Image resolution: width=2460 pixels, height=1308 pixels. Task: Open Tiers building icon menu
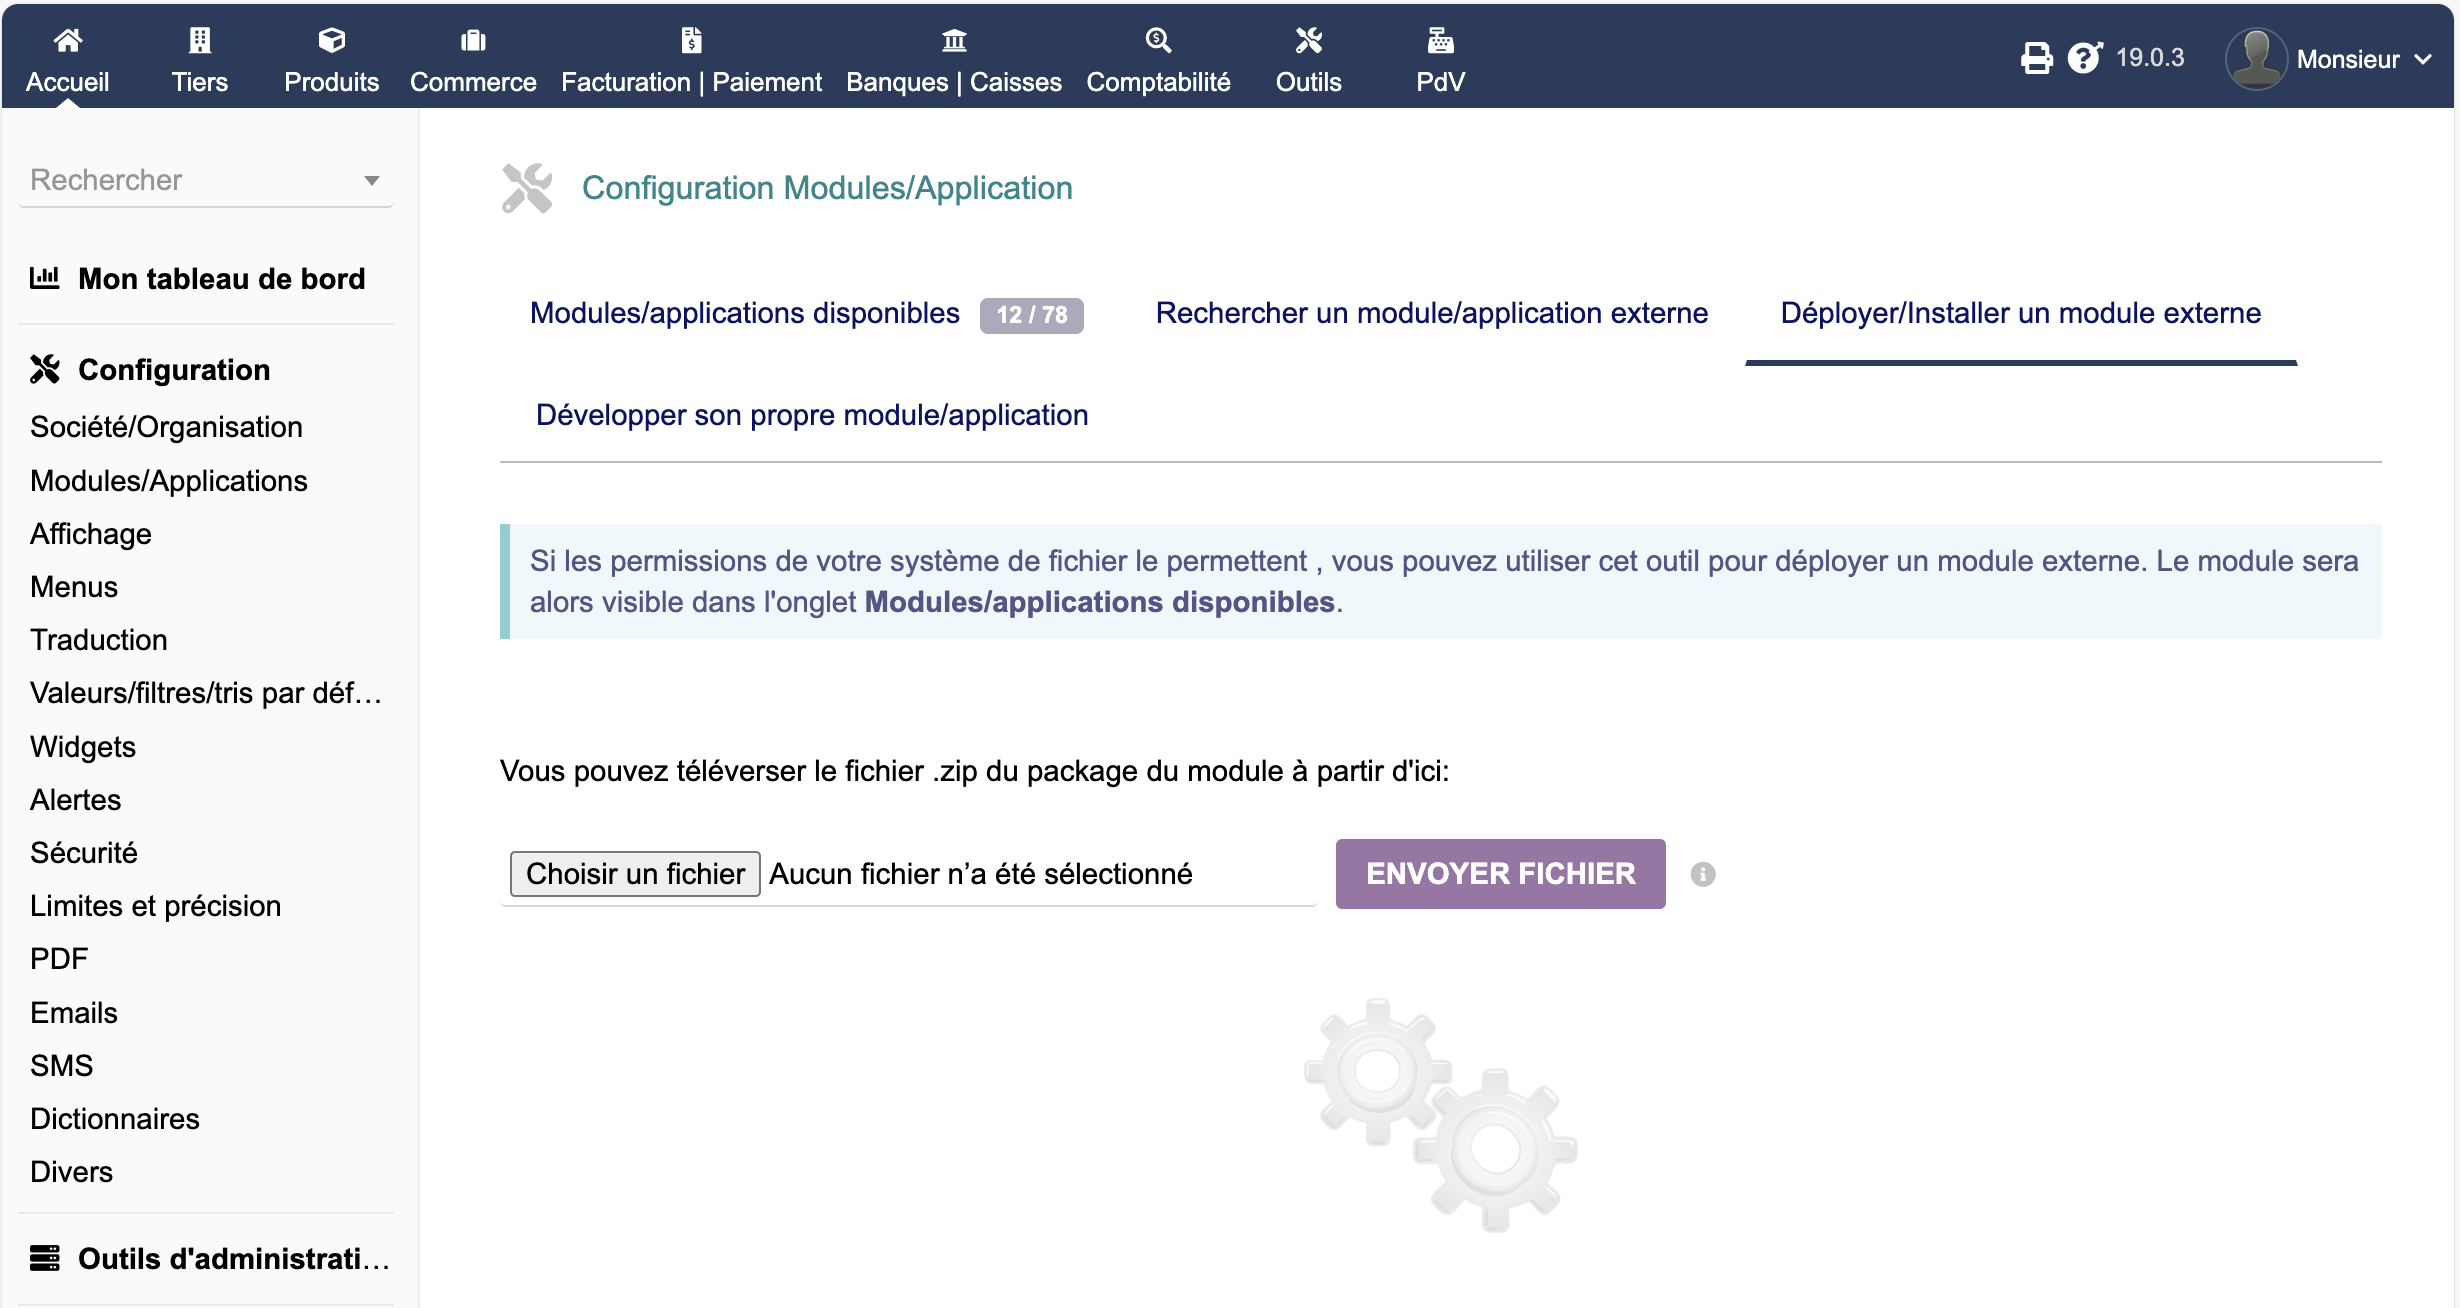tap(199, 40)
